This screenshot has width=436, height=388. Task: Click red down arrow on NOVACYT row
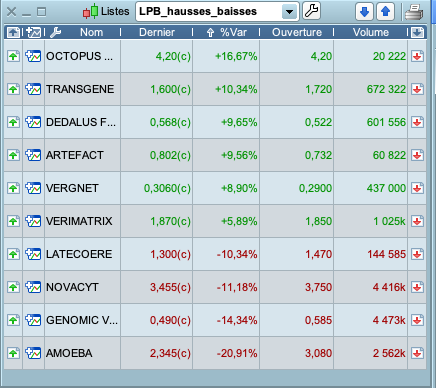(417, 287)
